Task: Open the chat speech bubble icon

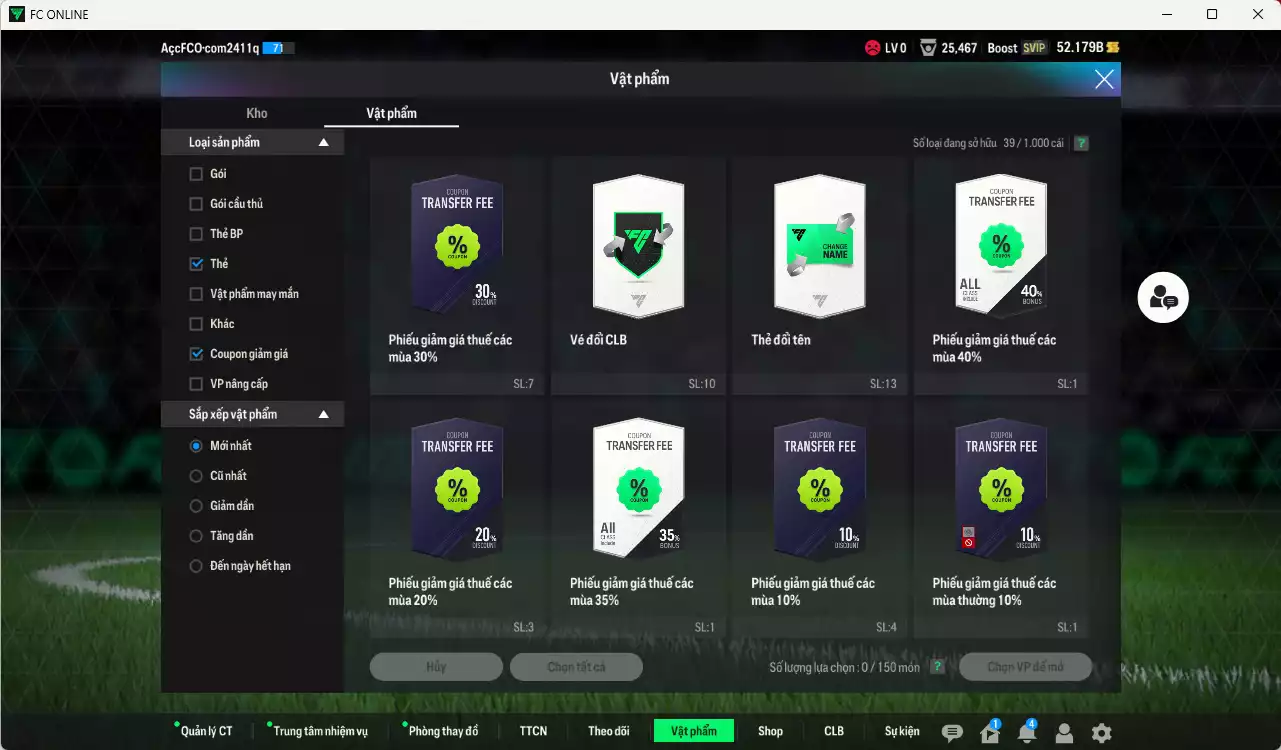Action: pos(952,733)
